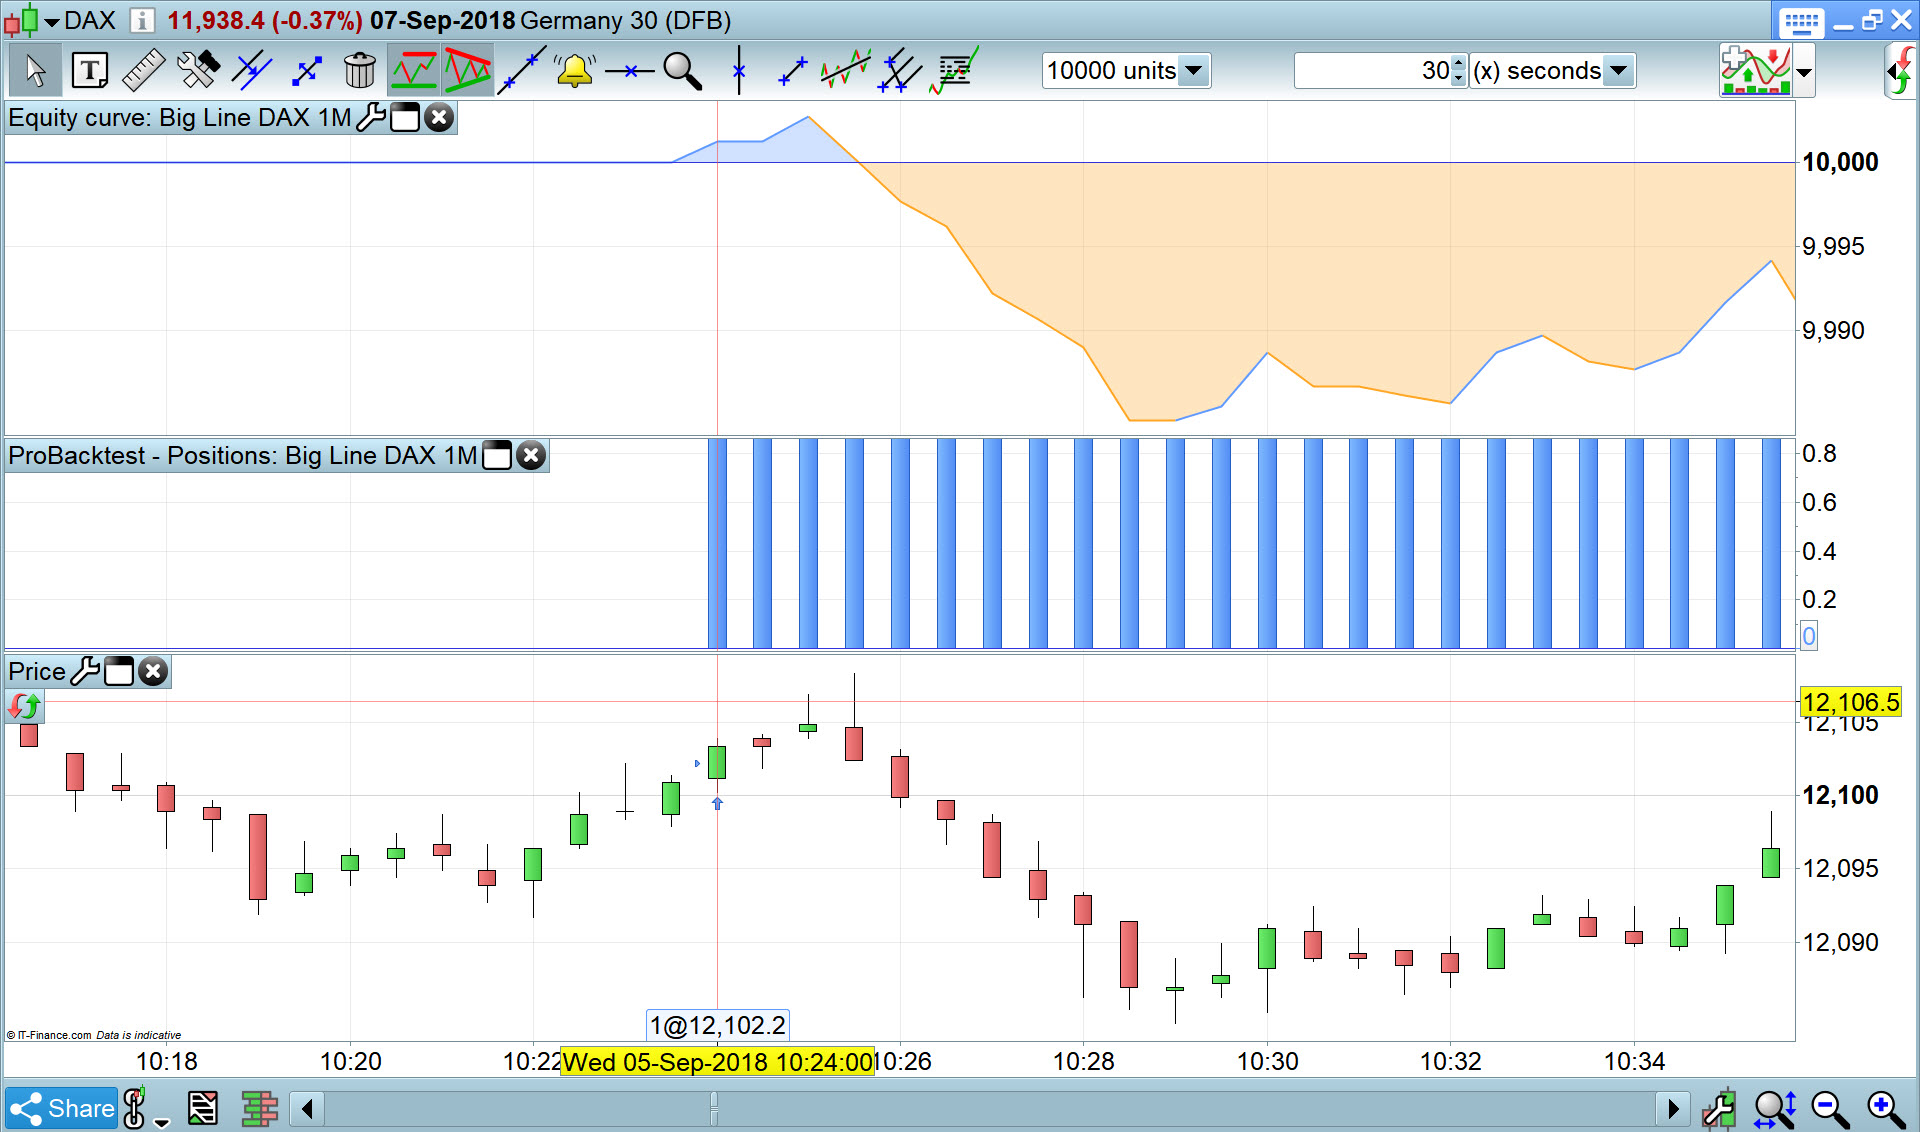
Task: Open the 10000 units dropdown
Action: pos(1193,71)
